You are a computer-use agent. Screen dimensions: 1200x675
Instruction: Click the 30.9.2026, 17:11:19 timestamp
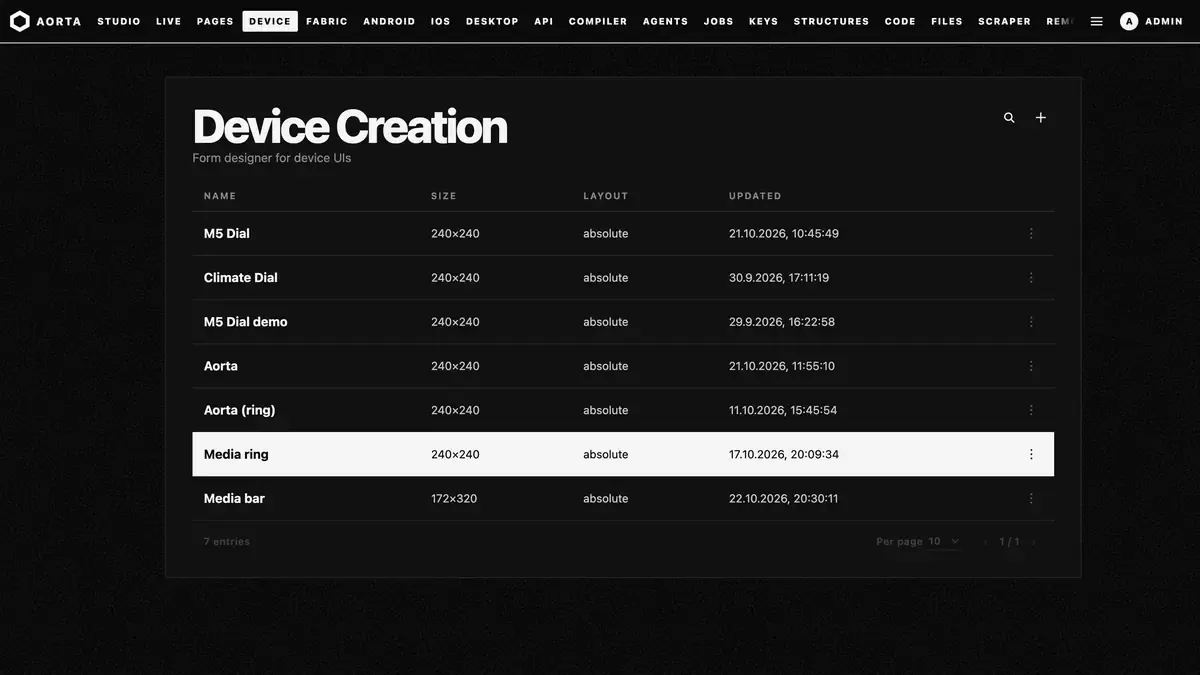[779, 278]
